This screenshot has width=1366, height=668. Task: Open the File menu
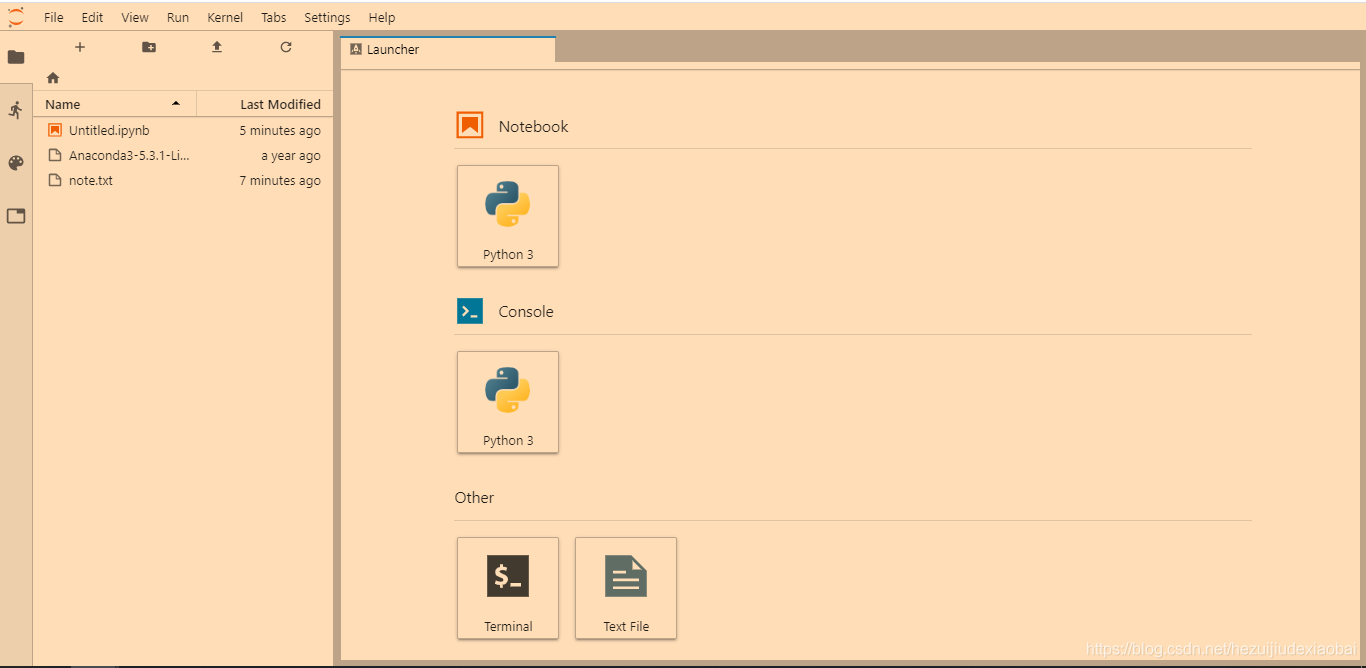52,17
